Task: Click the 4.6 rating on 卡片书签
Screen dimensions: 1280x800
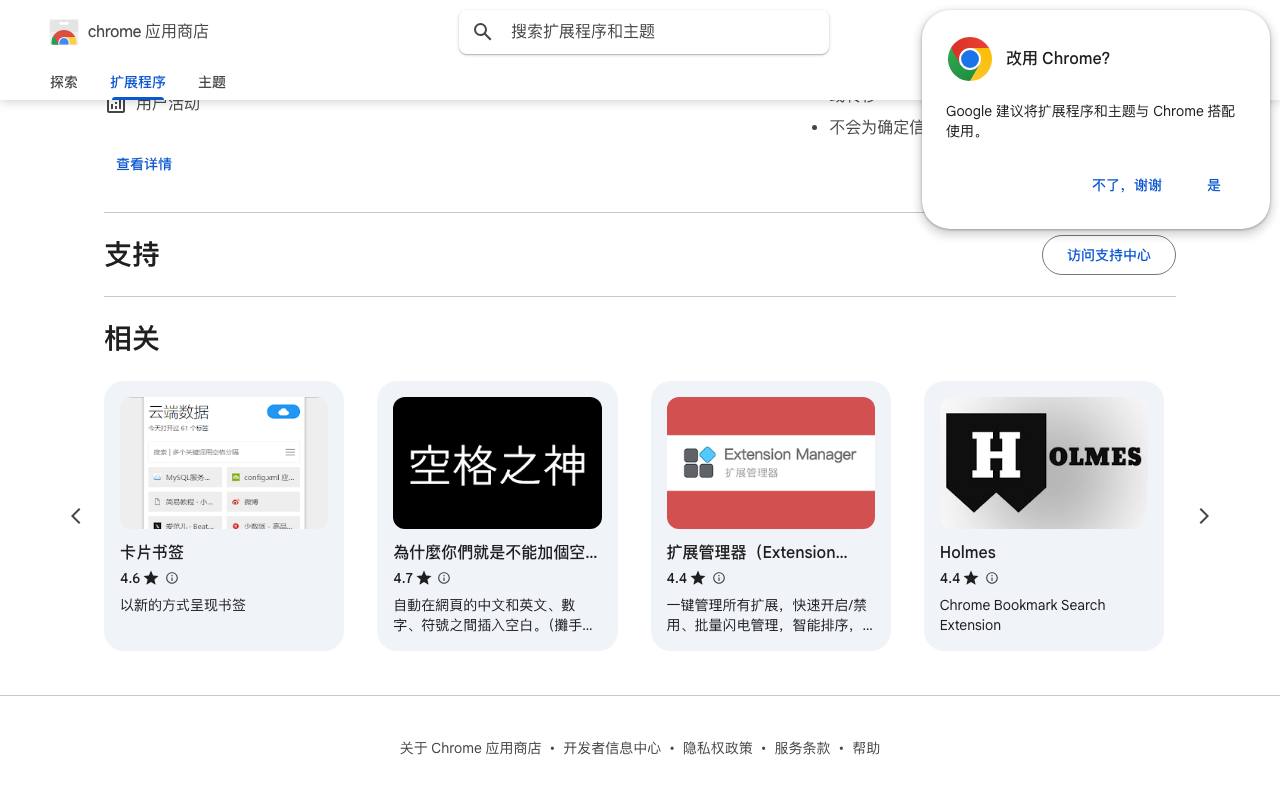Action: pyautogui.click(x=130, y=578)
